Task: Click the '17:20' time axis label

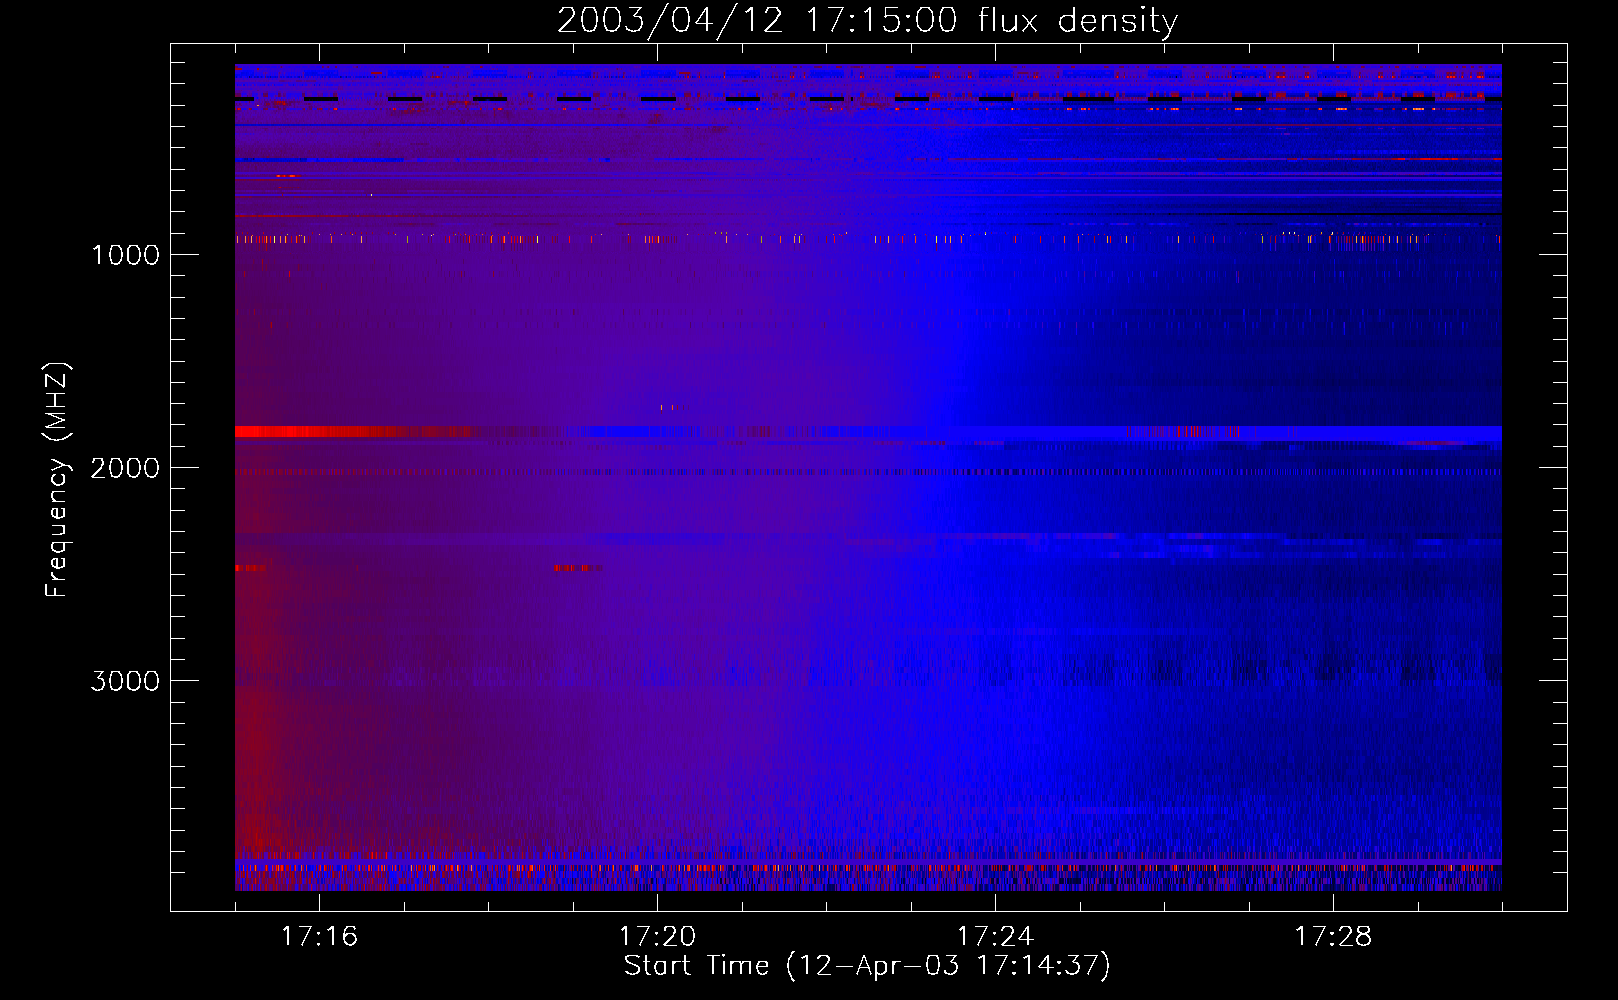Action: [657, 936]
